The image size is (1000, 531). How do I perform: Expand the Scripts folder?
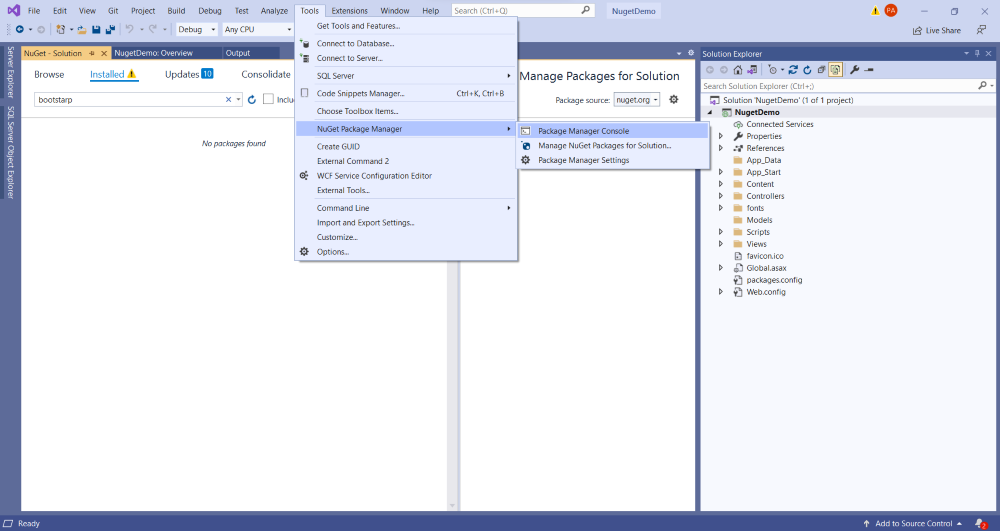(x=721, y=232)
